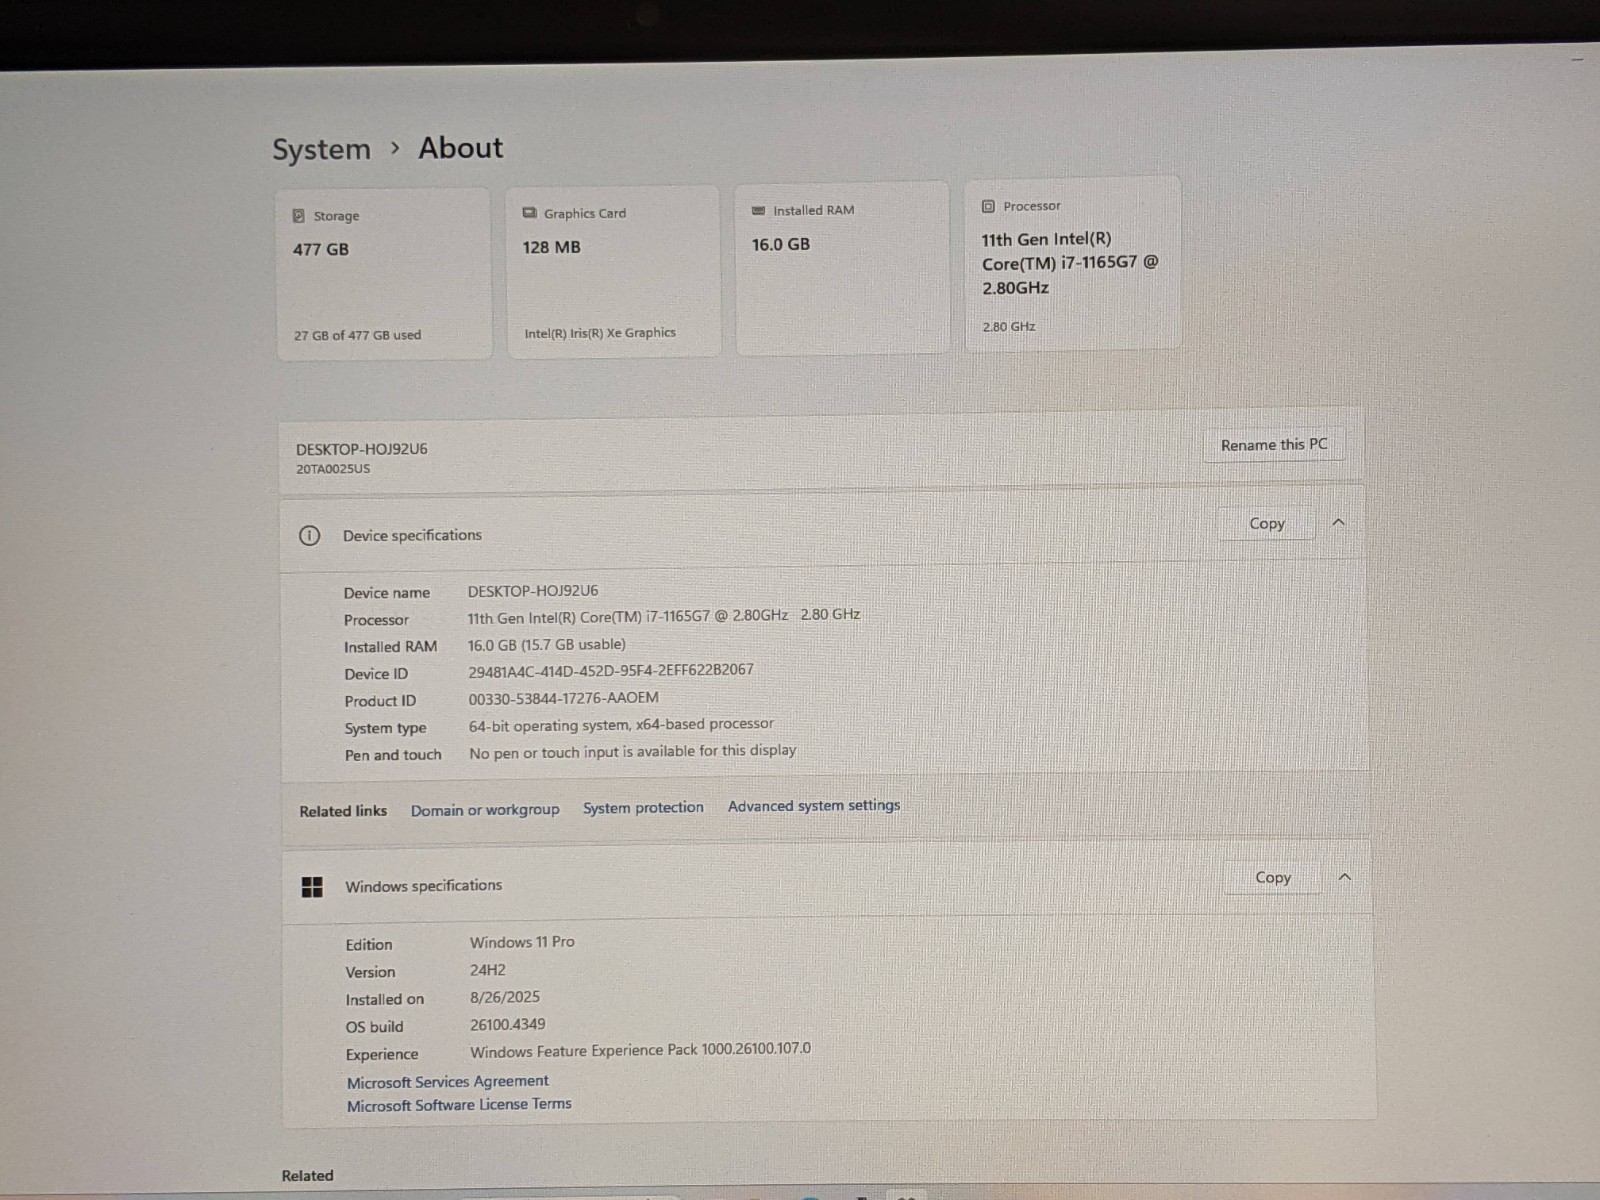Select the System type value 64-bit operating system
This screenshot has width=1600, height=1200.
[621, 724]
